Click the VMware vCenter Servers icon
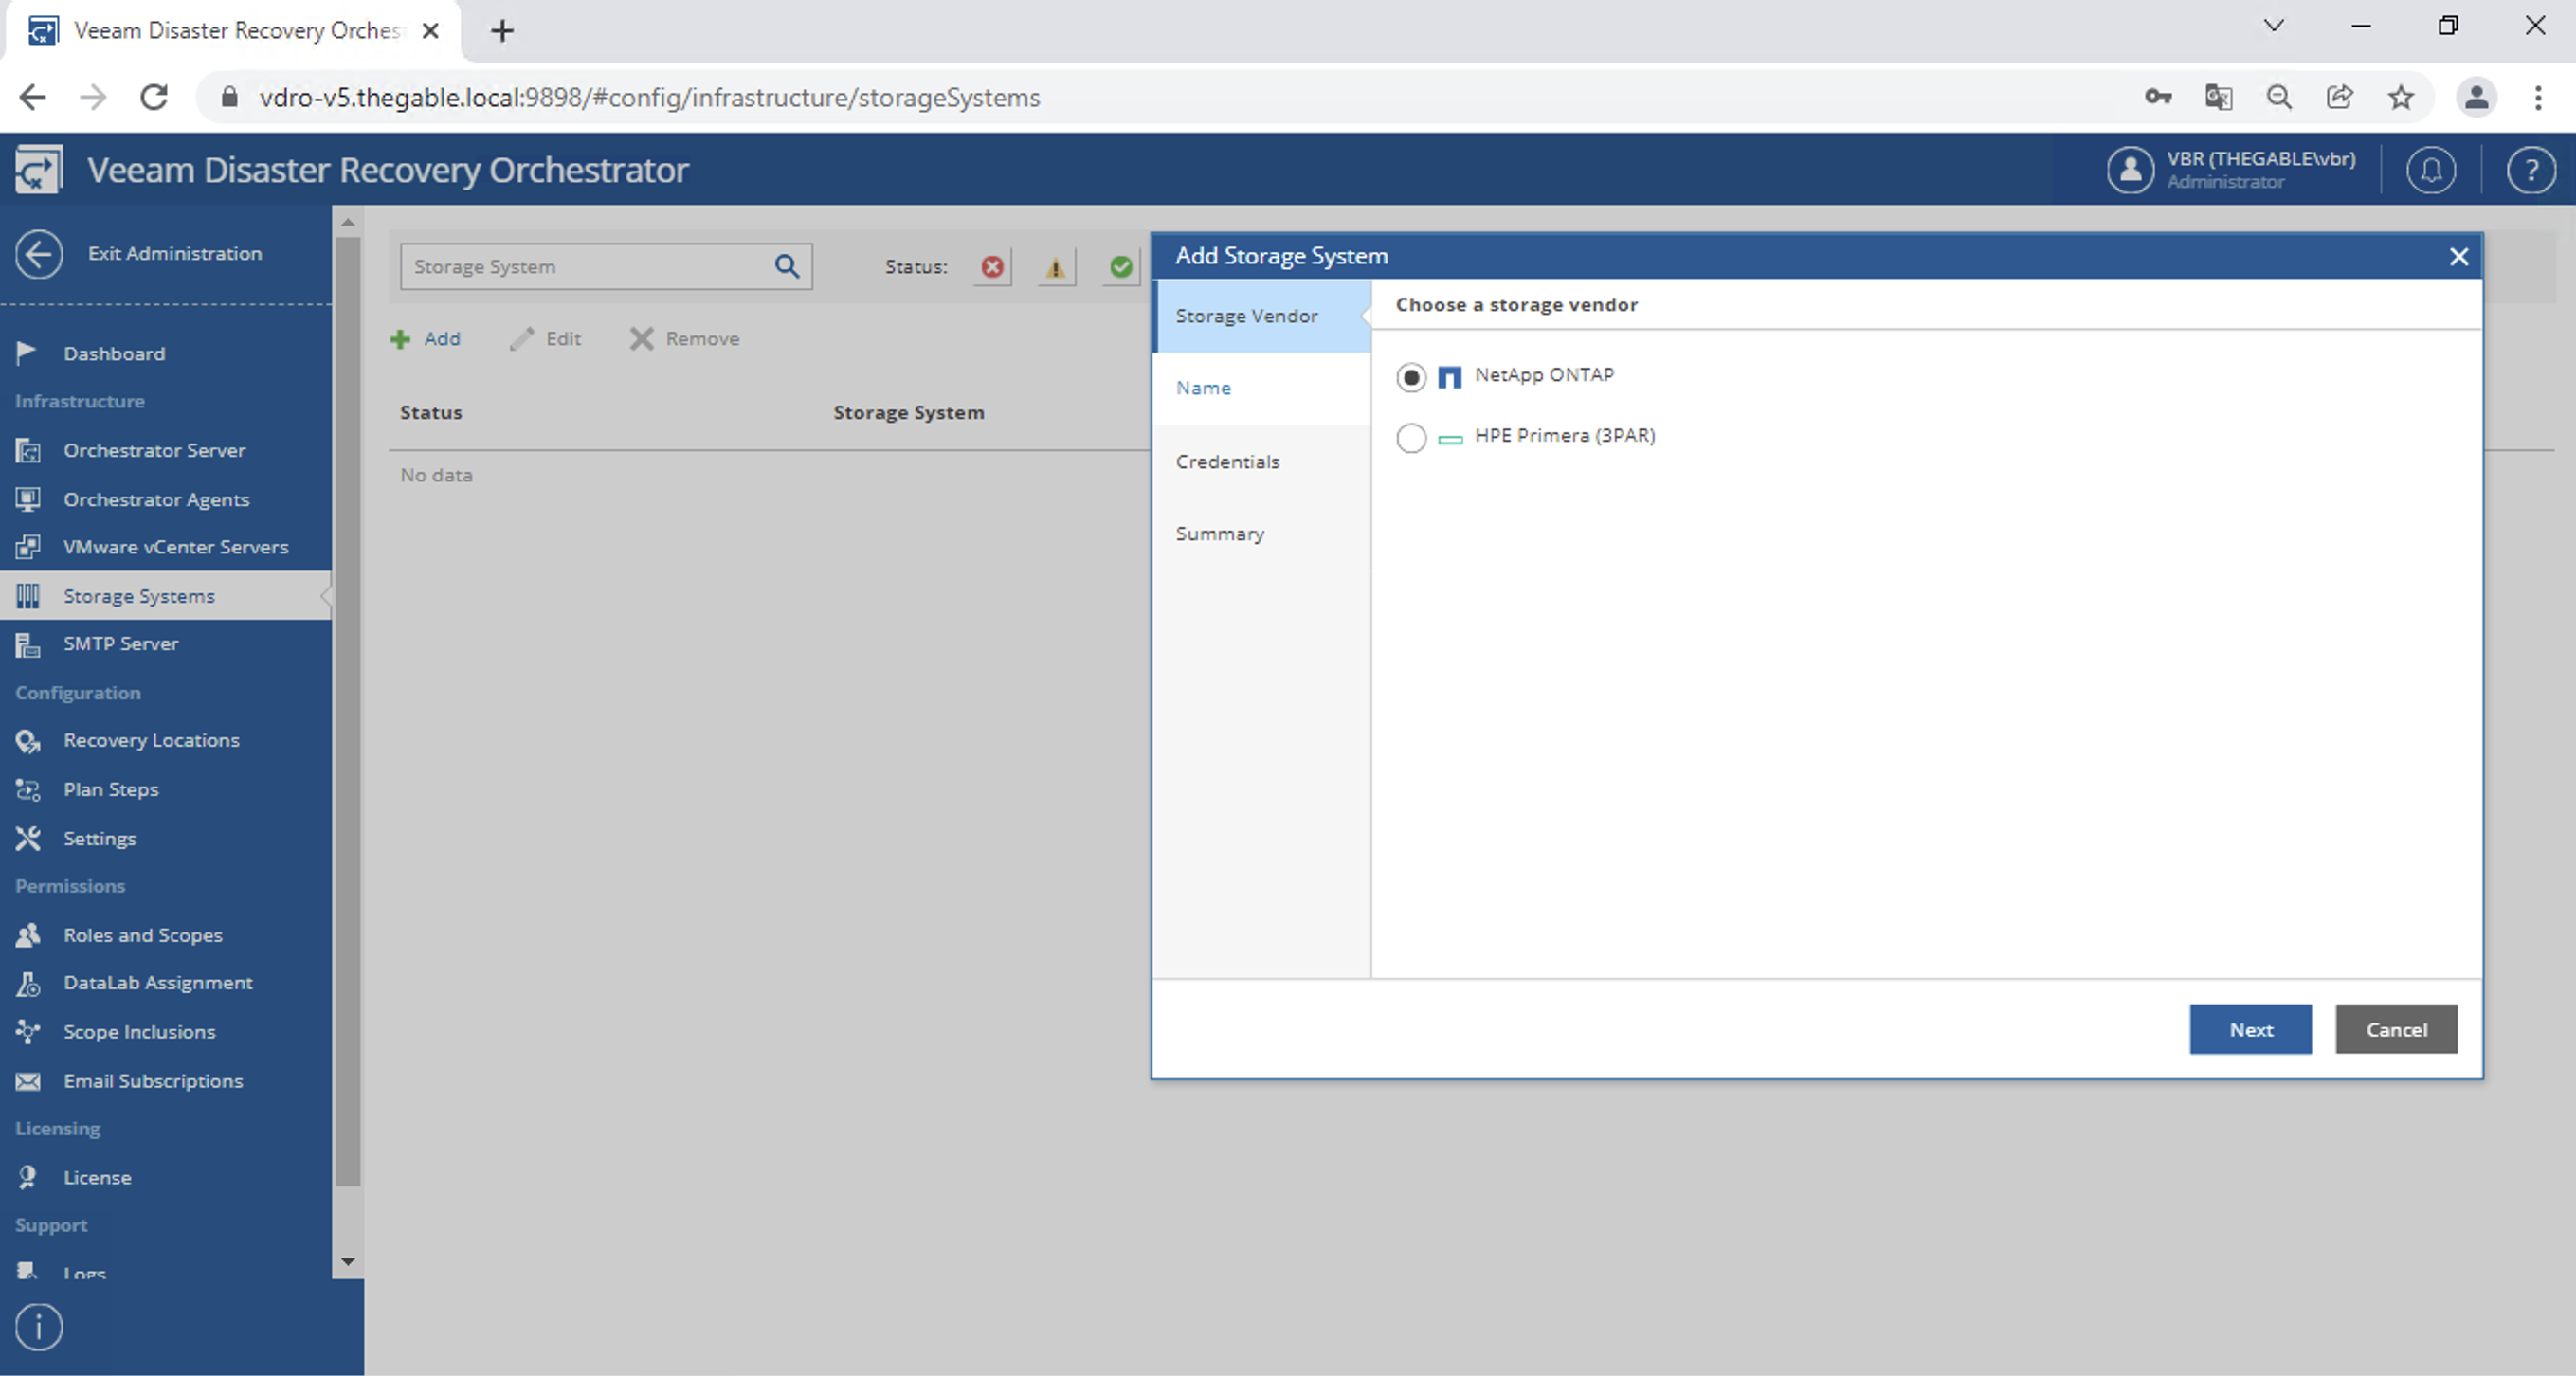Viewport: 2576px width, 1376px height. [x=28, y=547]
